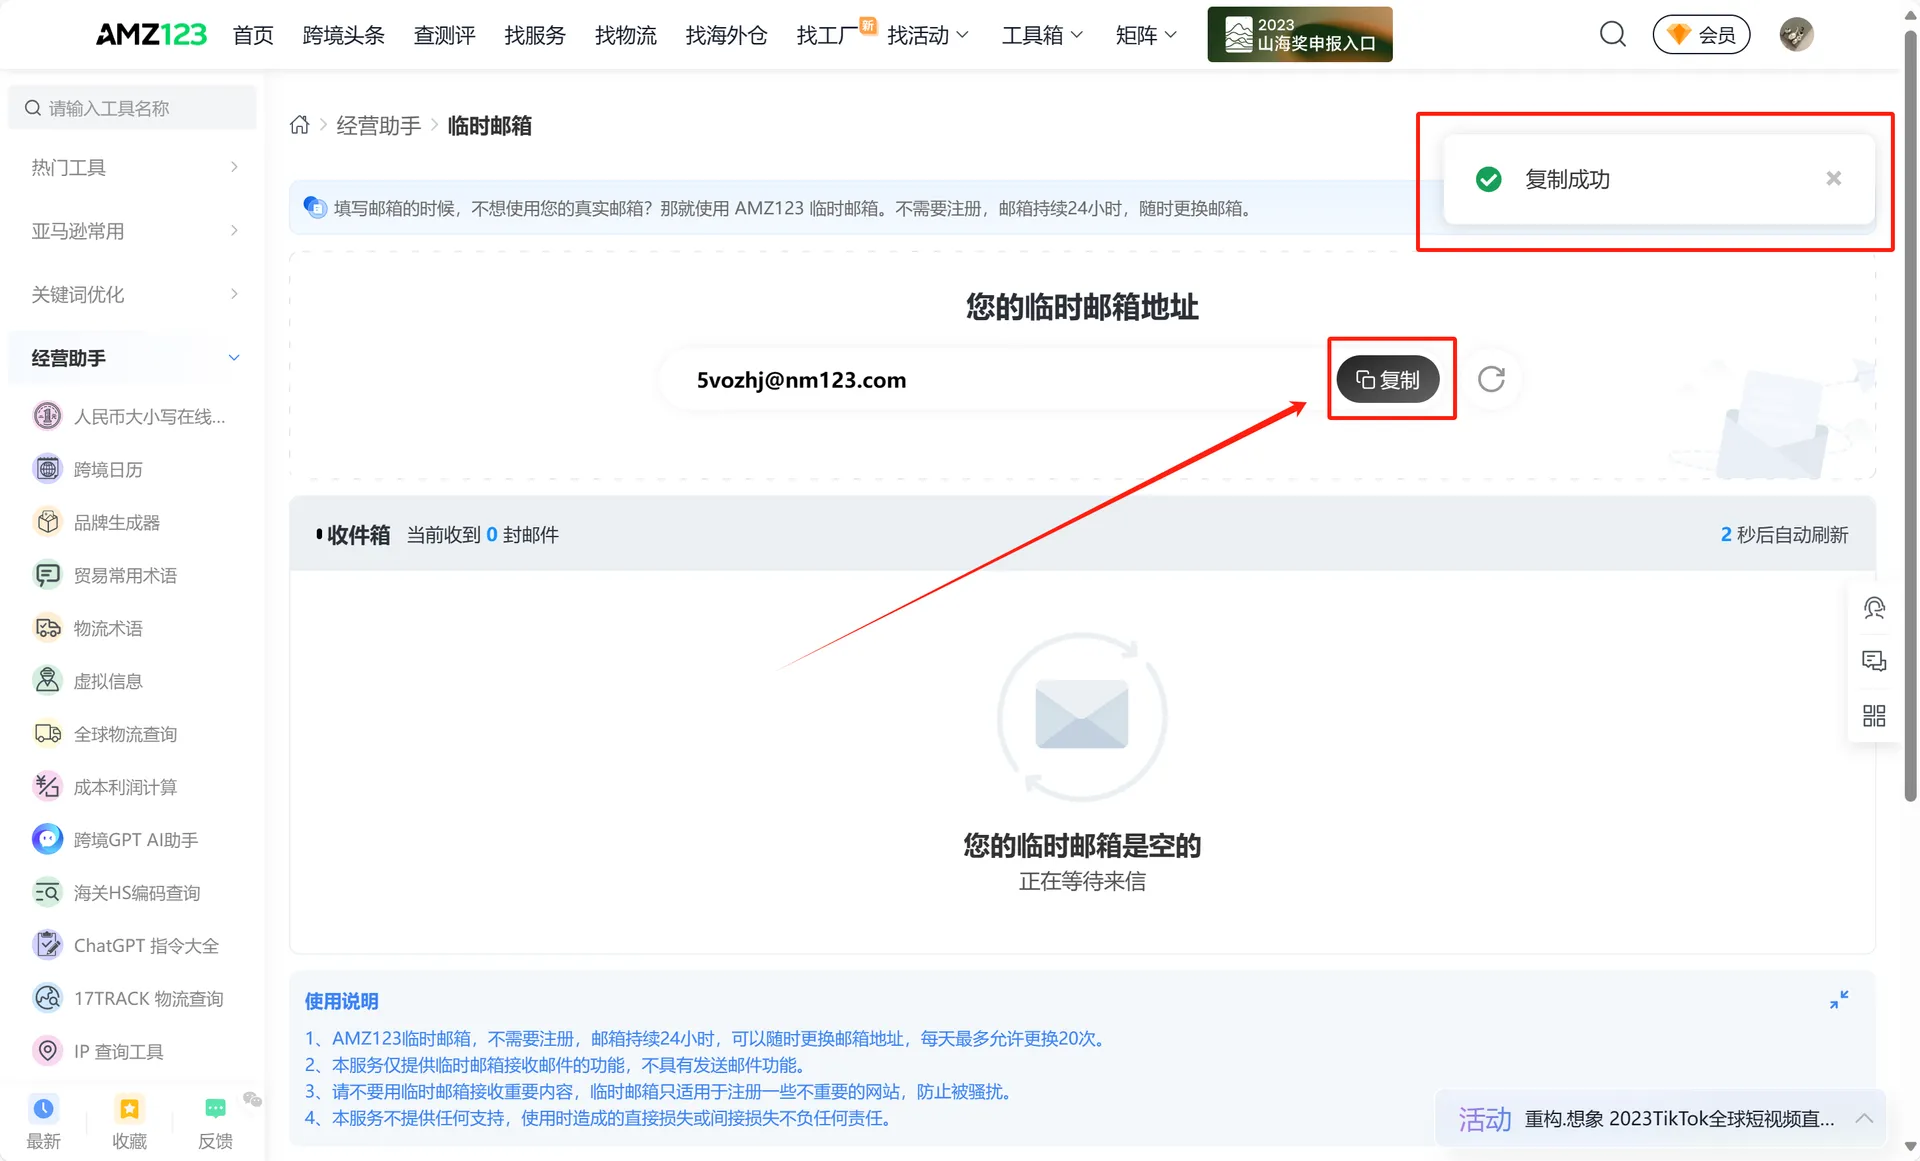Open 17TRACK 物流查询

128,999
